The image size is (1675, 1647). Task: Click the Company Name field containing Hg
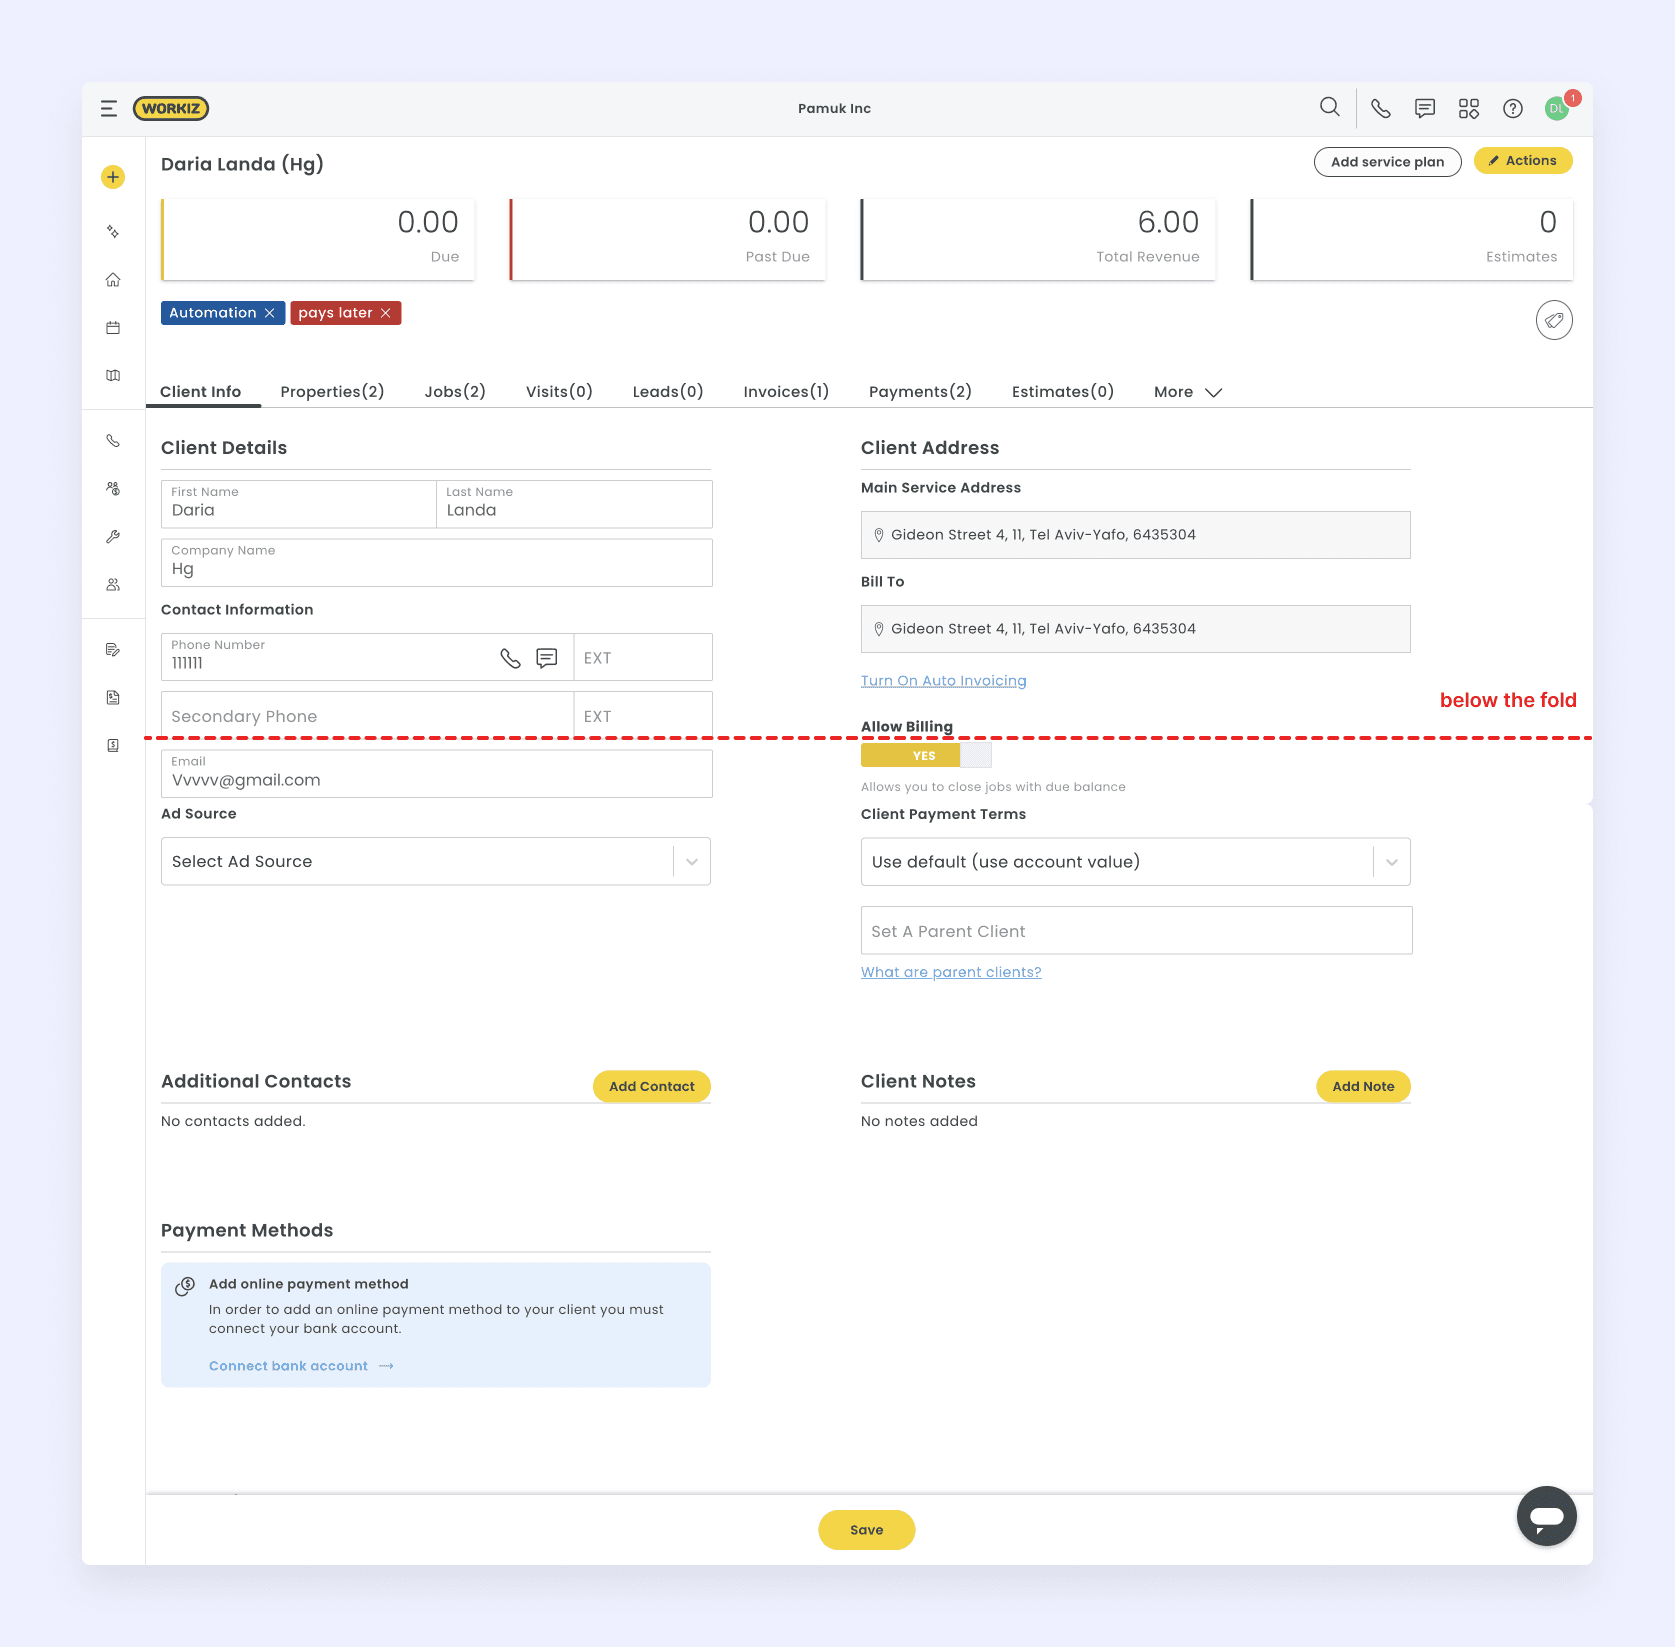tap(437, 563)
